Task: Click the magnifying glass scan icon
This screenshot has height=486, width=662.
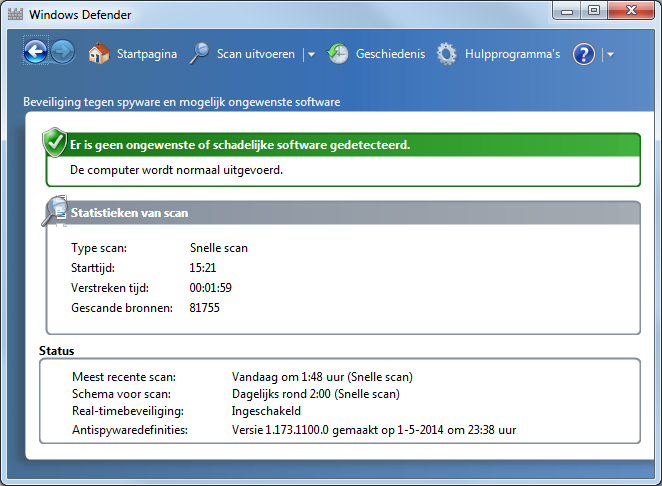Action: tap(199, 54)
